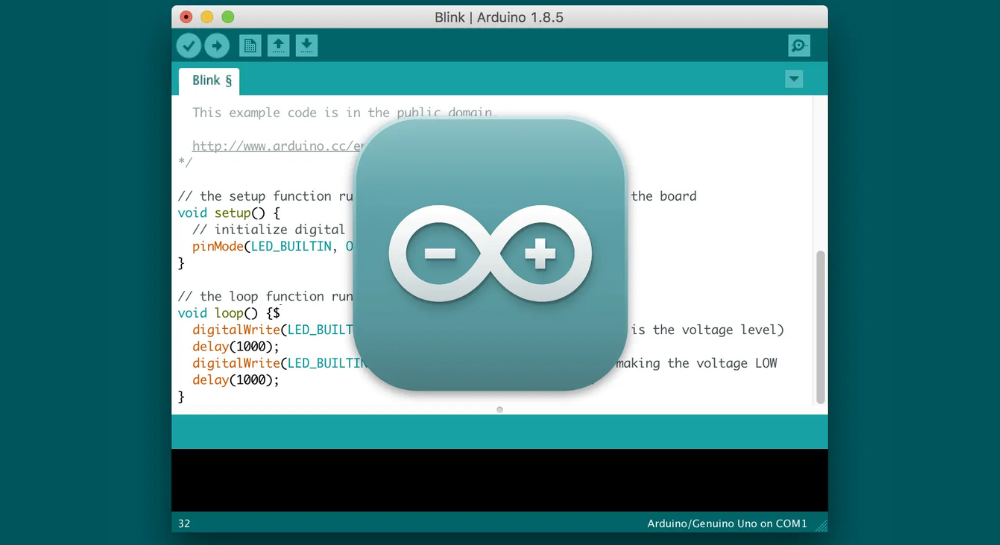This screenshot has height=545, width=1000.
Task: Click the 'Blink | Arduino 1.8.5' window title
Action: [499, 17]
